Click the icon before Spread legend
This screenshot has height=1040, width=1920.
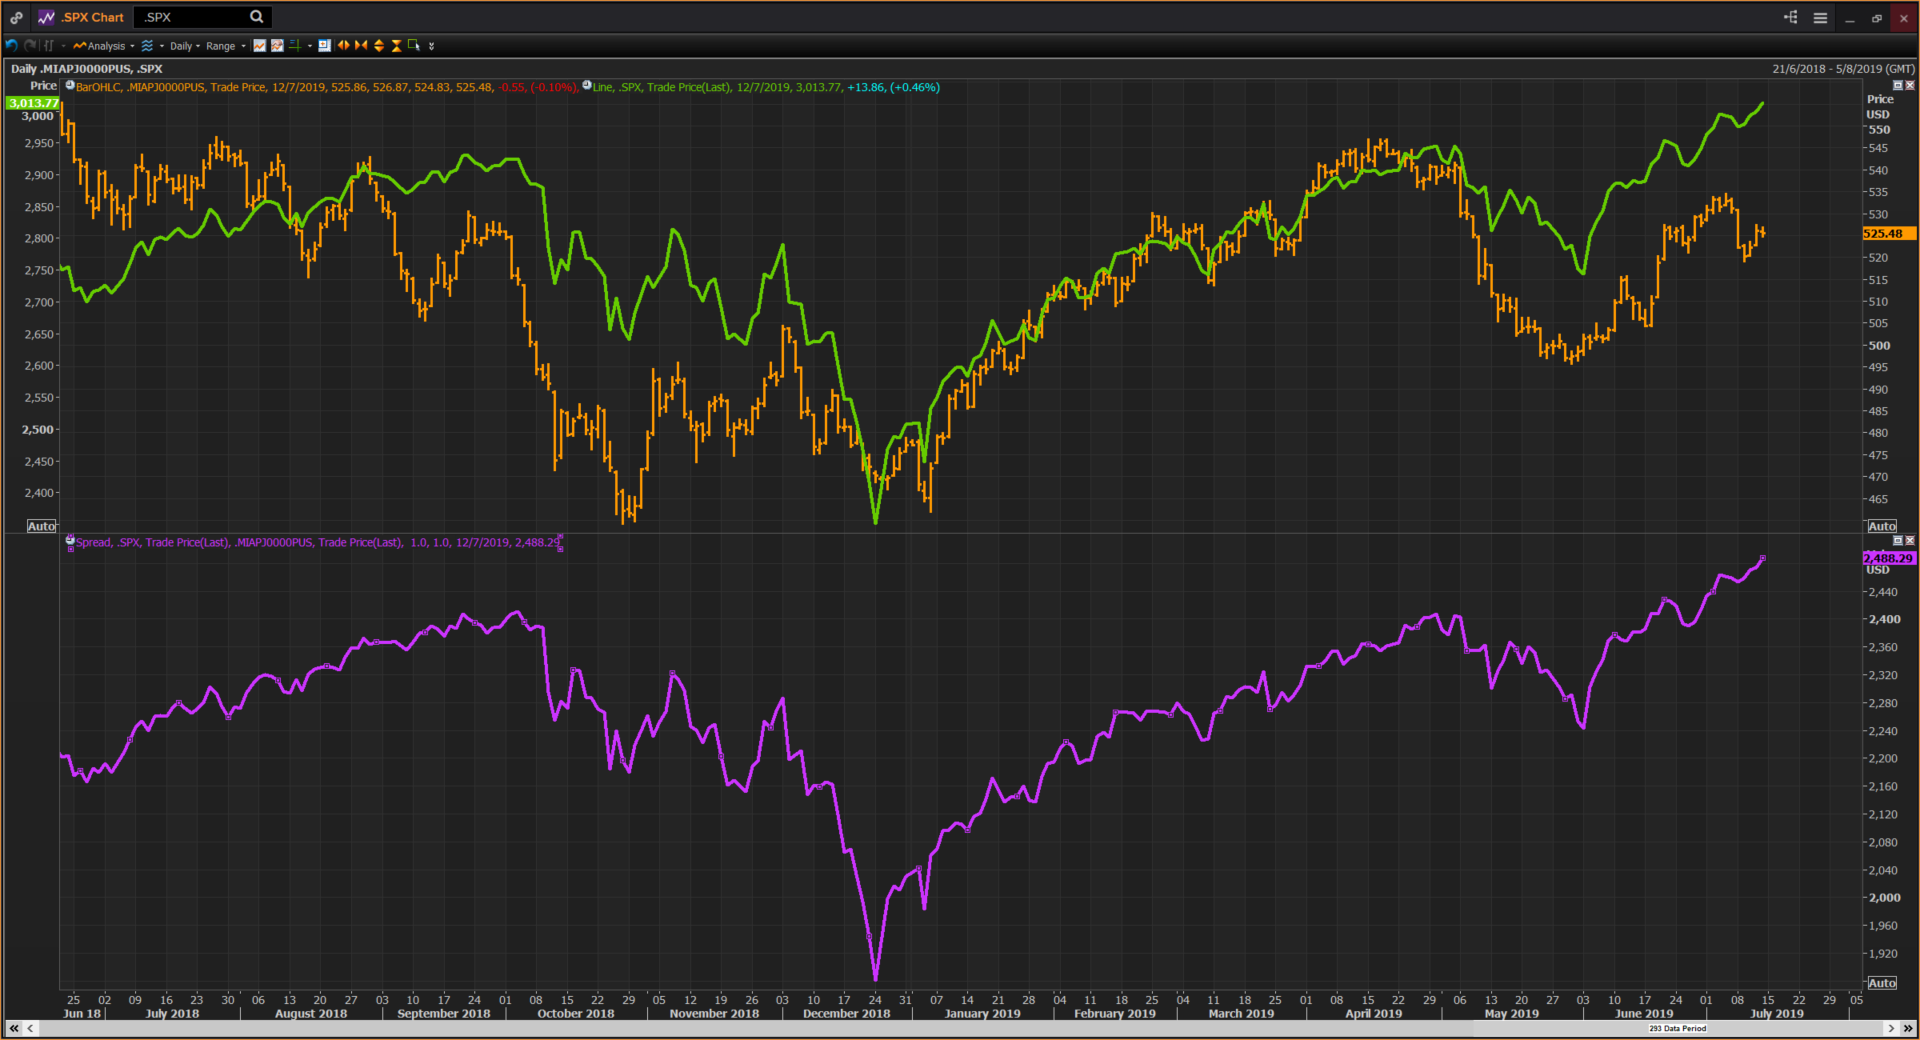[70, 541]
